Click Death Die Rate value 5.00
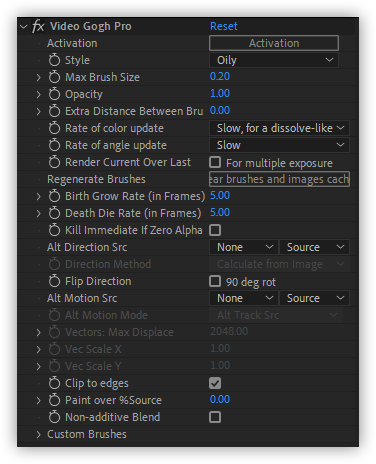 (220, 212)
